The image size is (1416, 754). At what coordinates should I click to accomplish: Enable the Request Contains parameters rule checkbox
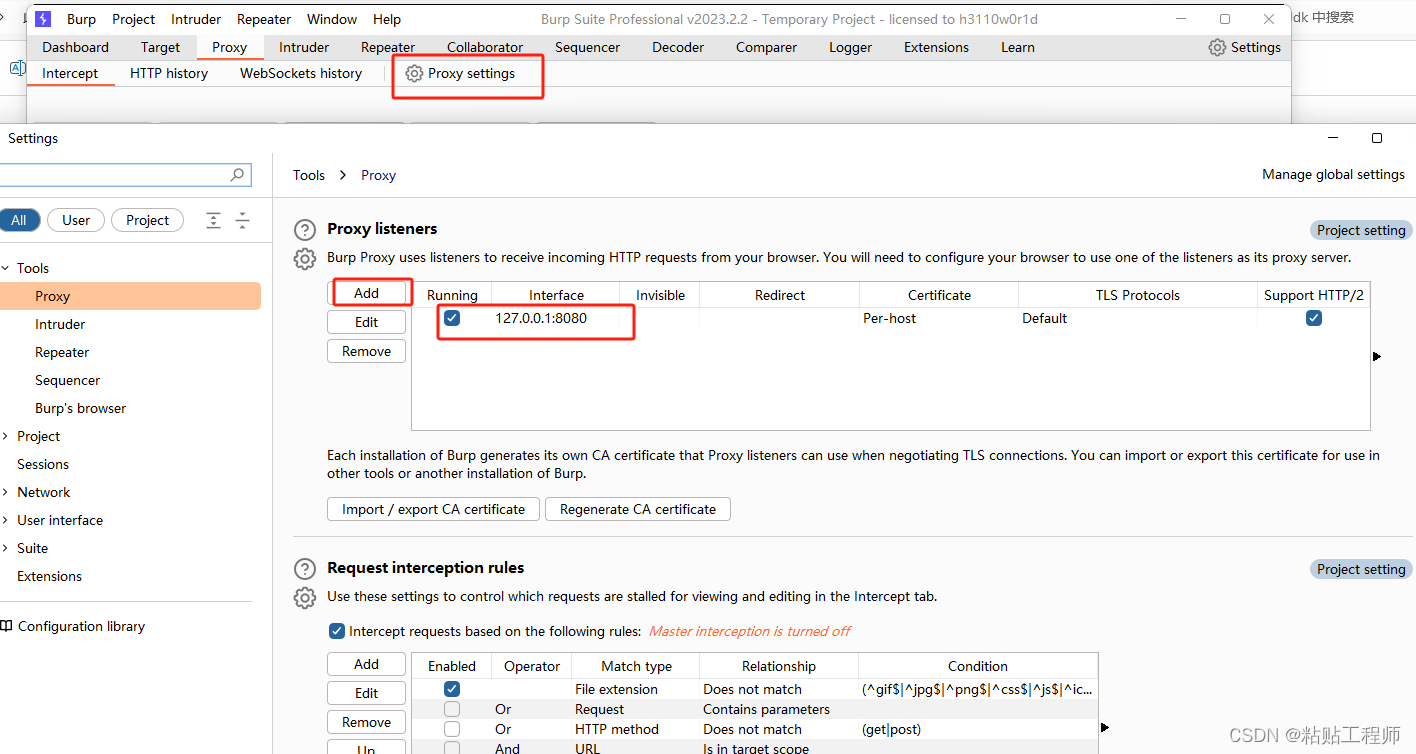point(452,709)
